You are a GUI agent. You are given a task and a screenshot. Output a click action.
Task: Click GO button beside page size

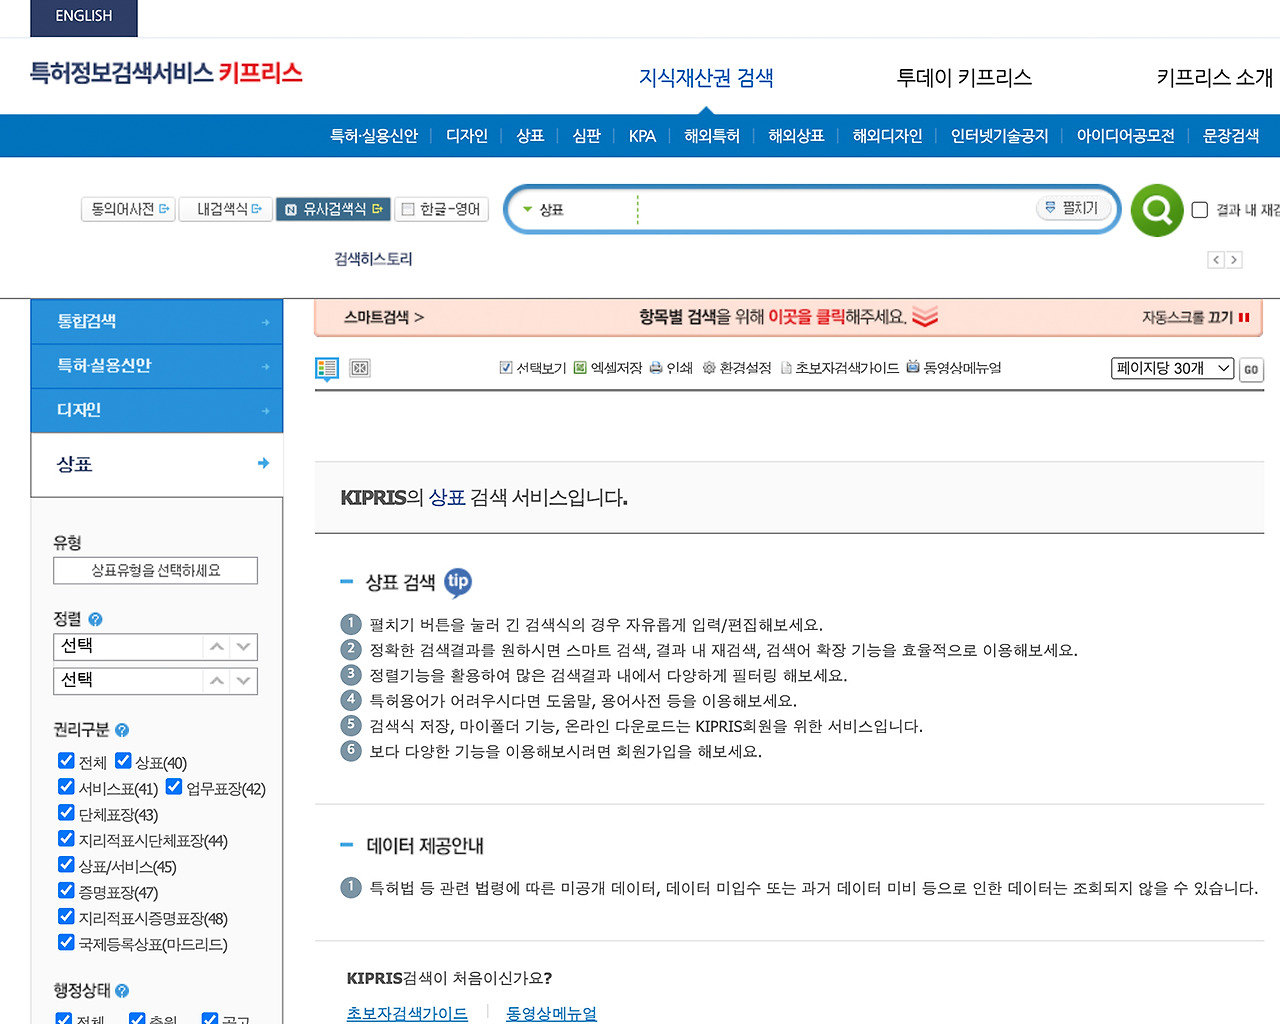pyautogui.click(x=1251, y=369)
